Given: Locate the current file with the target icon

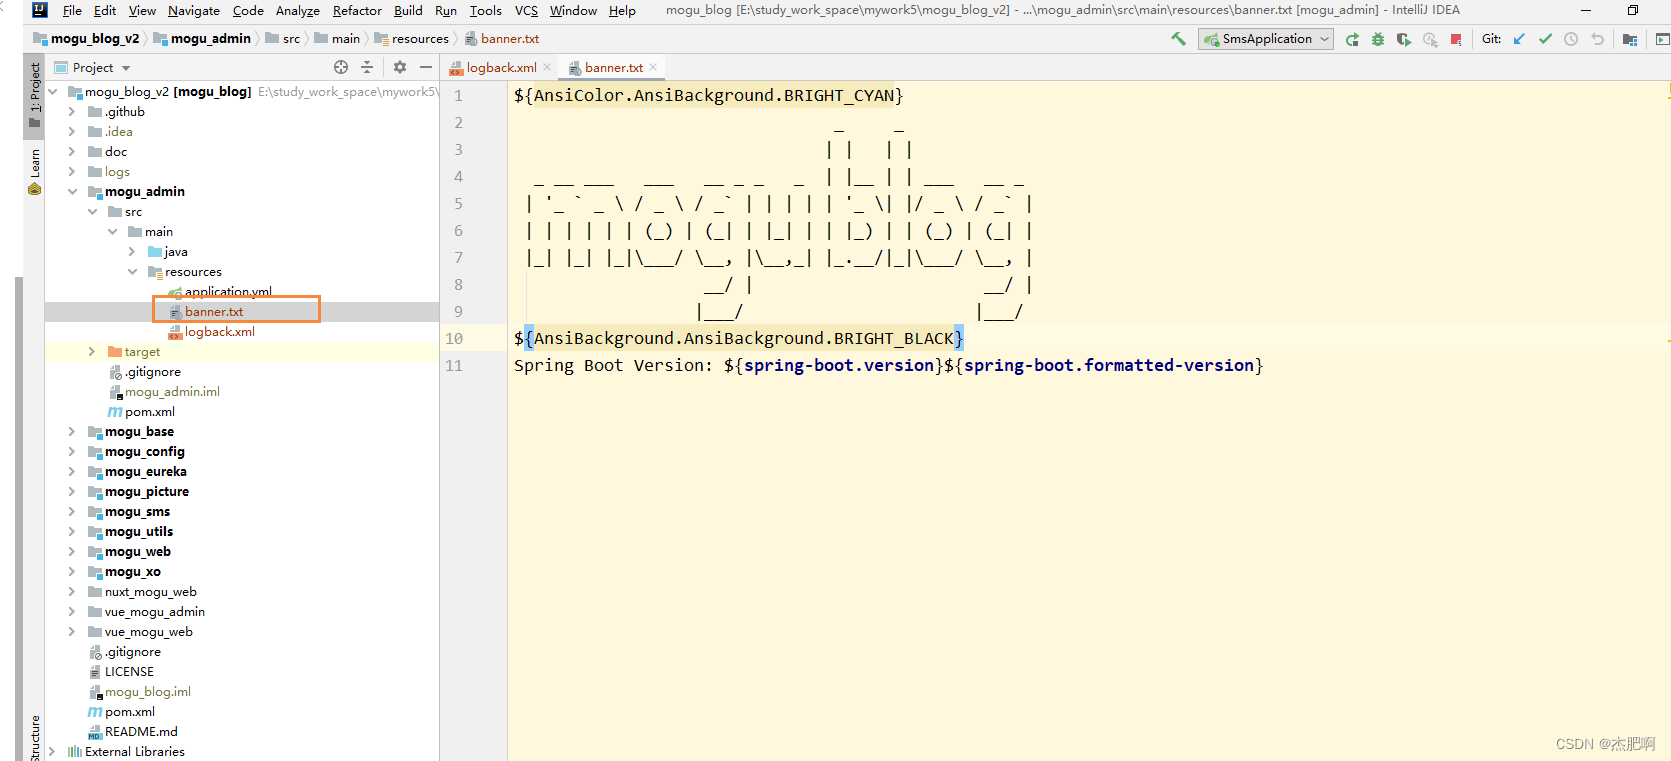Looking at the screenshot, I should [341, 67].
